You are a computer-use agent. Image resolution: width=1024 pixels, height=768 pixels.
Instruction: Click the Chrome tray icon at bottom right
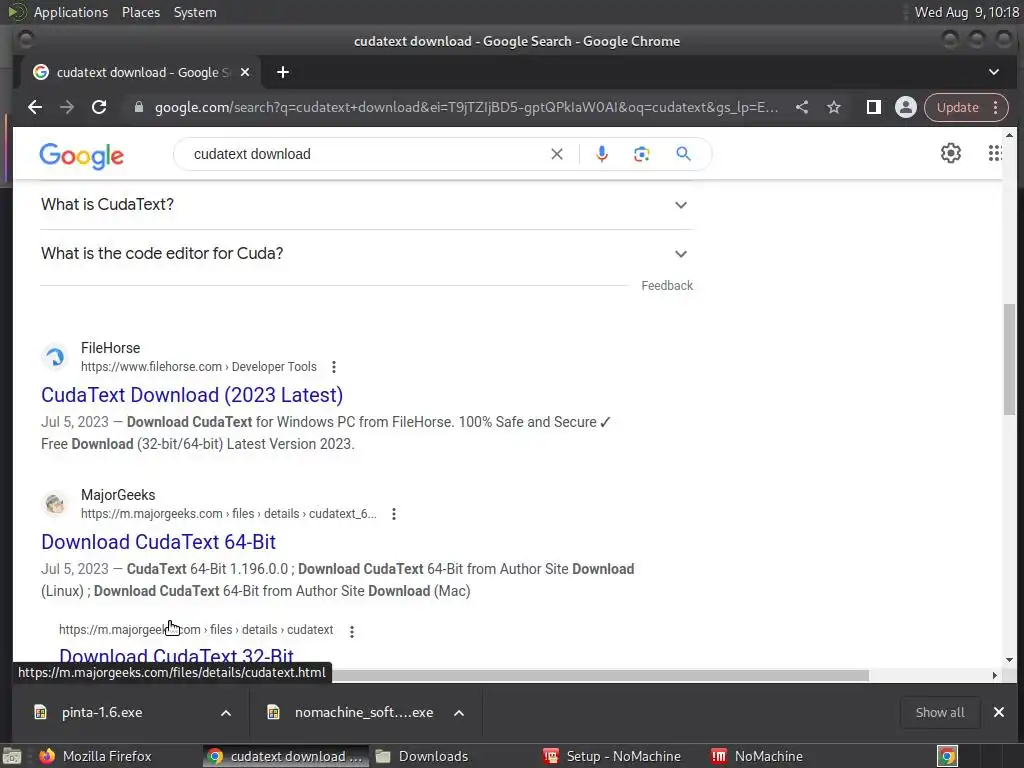tap(947, 756)
